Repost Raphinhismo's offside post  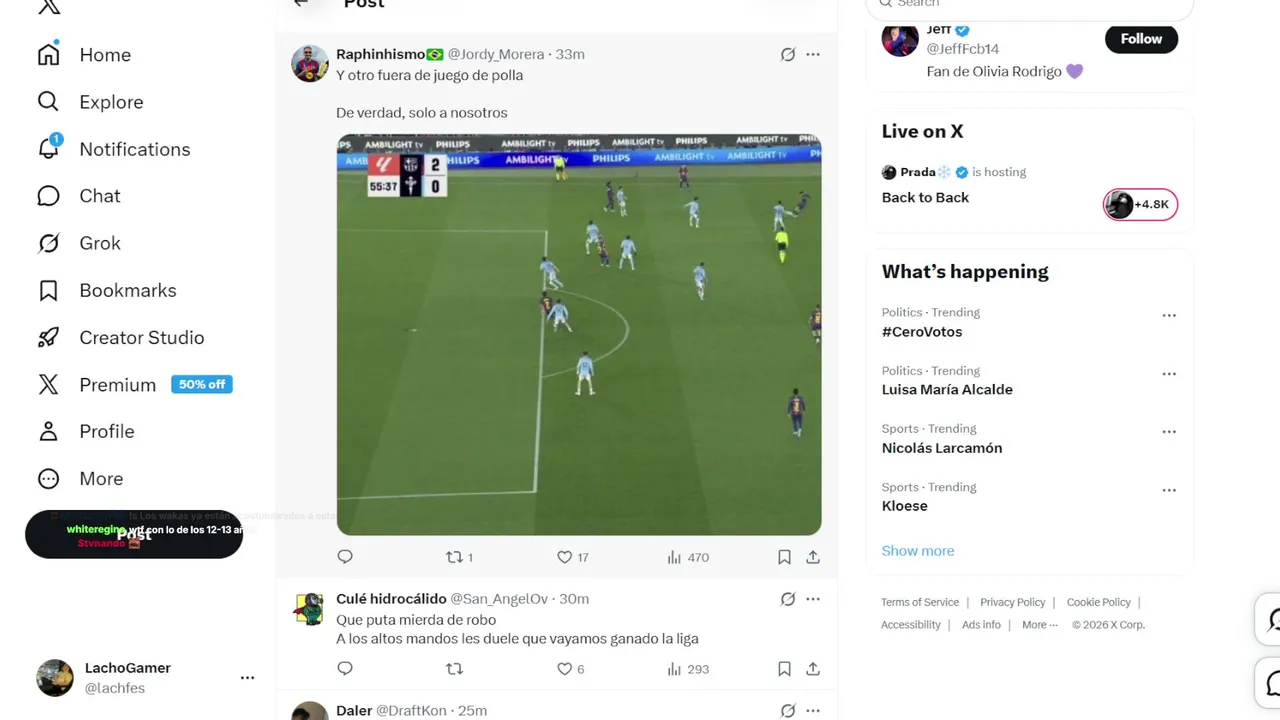click(x=459, y=557)
